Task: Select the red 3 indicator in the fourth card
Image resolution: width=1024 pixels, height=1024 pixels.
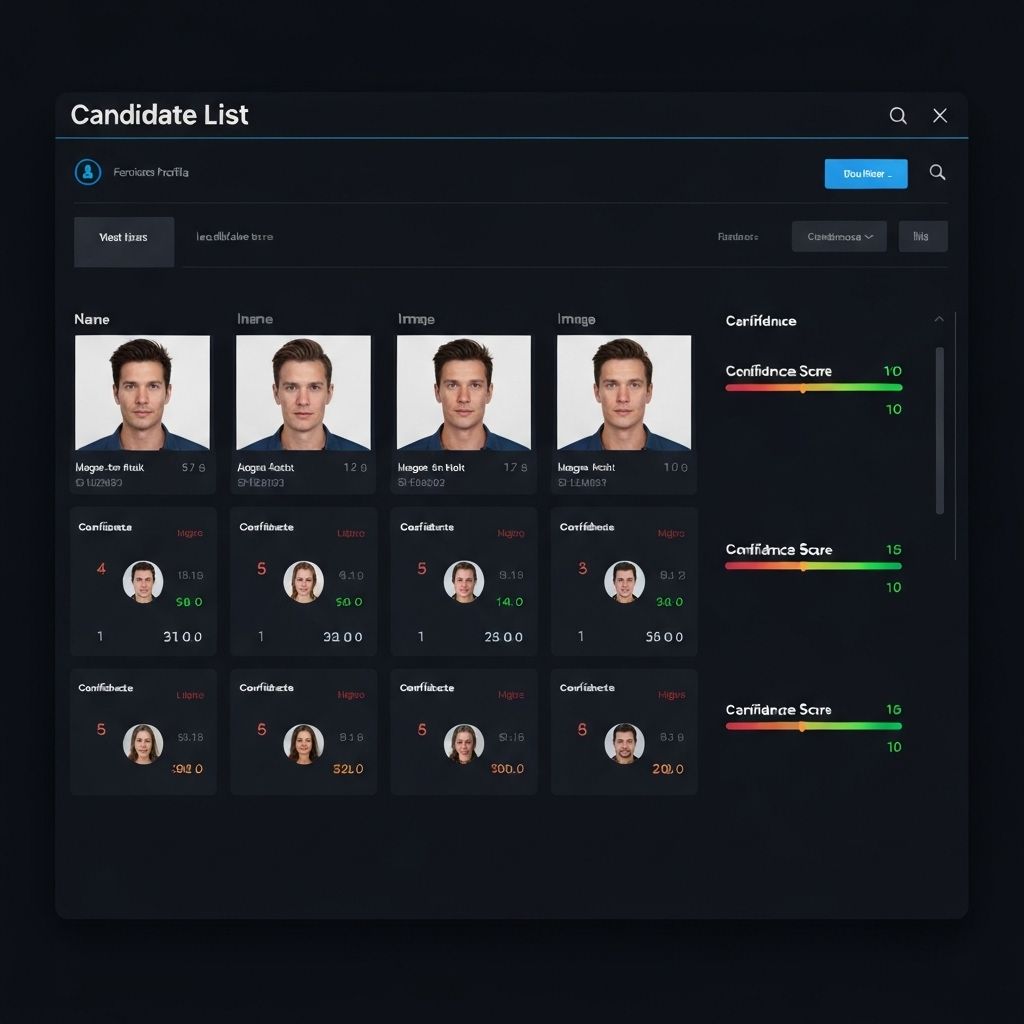Action: pos(581,567)
